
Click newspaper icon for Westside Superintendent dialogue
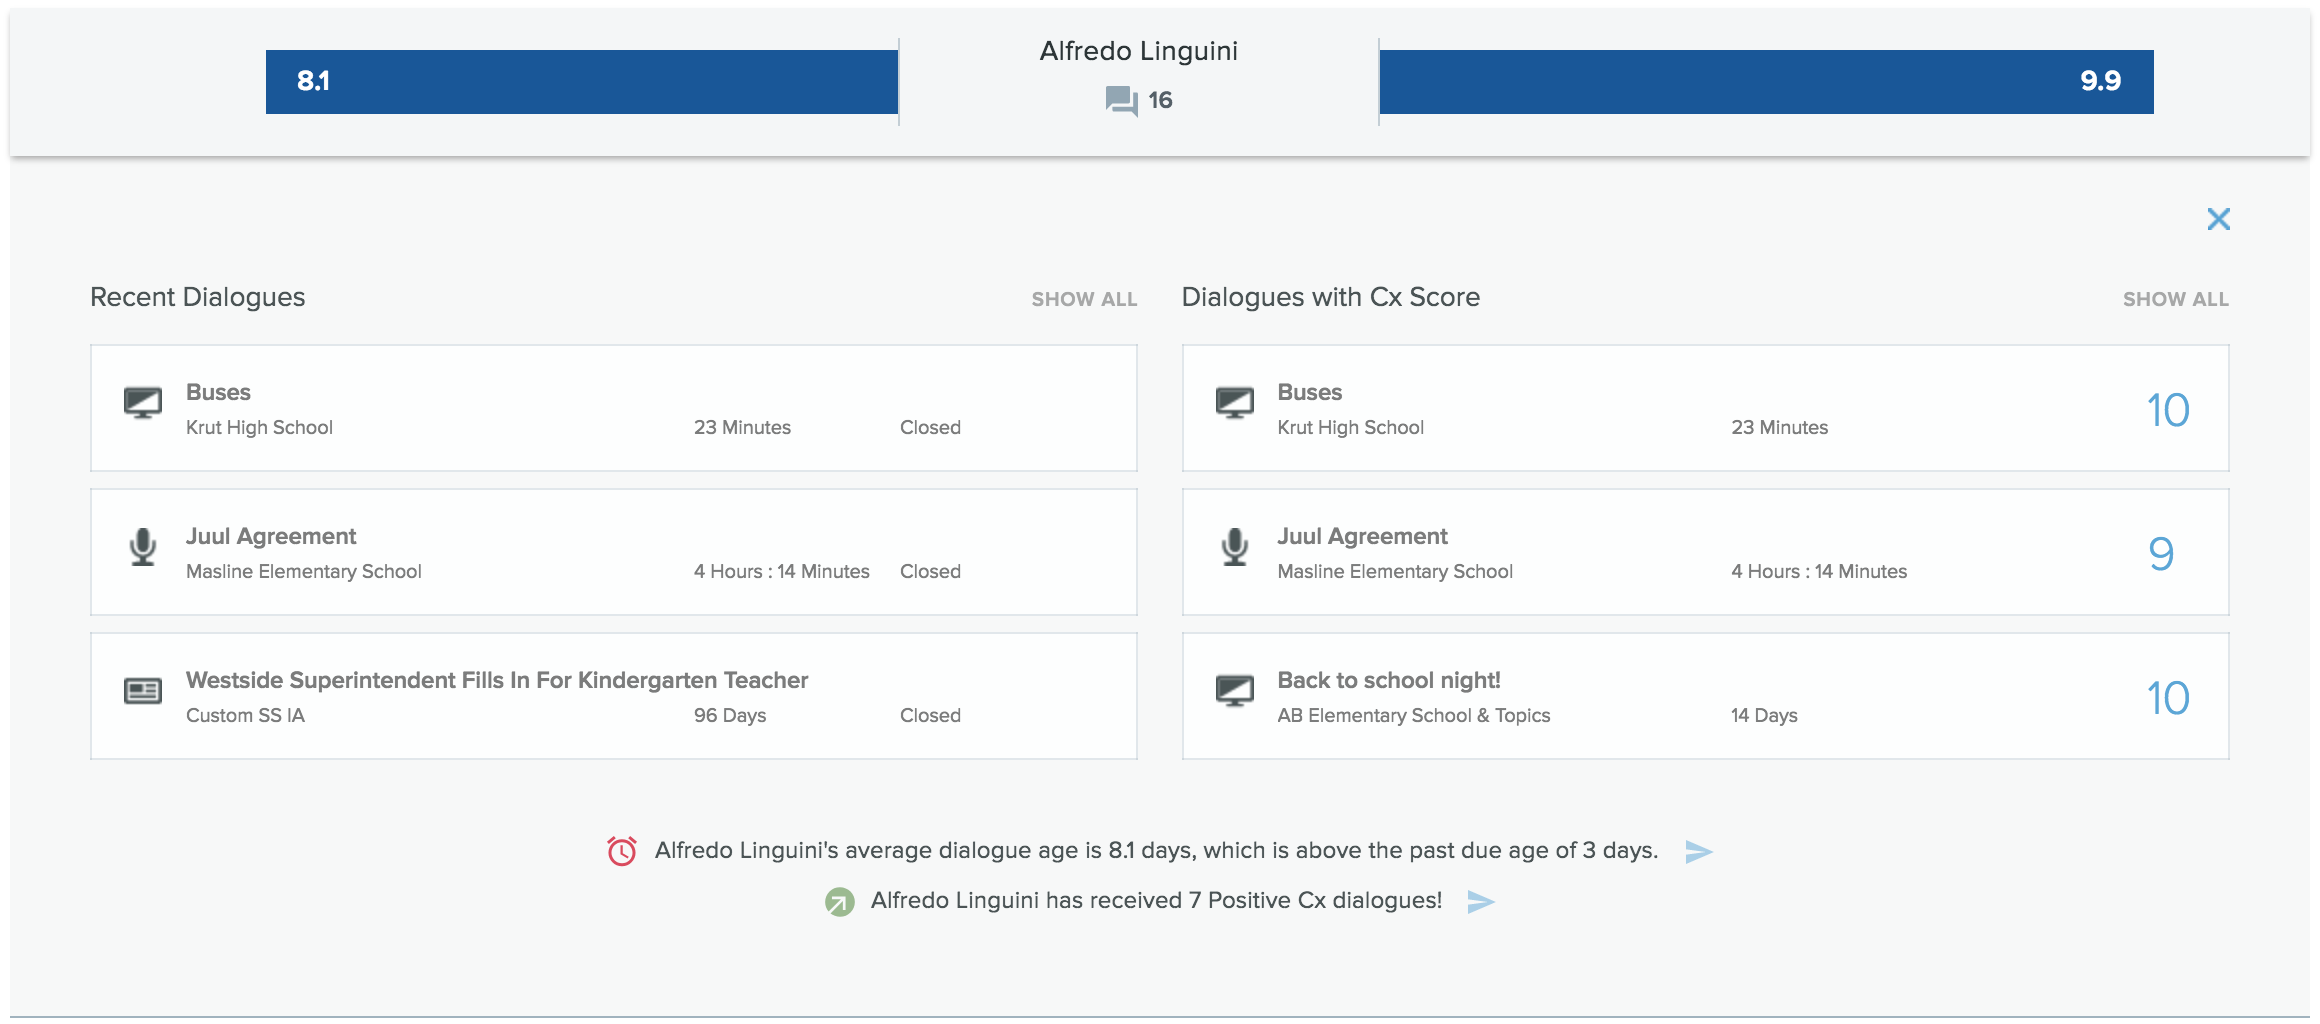click(x=143, y=691)
